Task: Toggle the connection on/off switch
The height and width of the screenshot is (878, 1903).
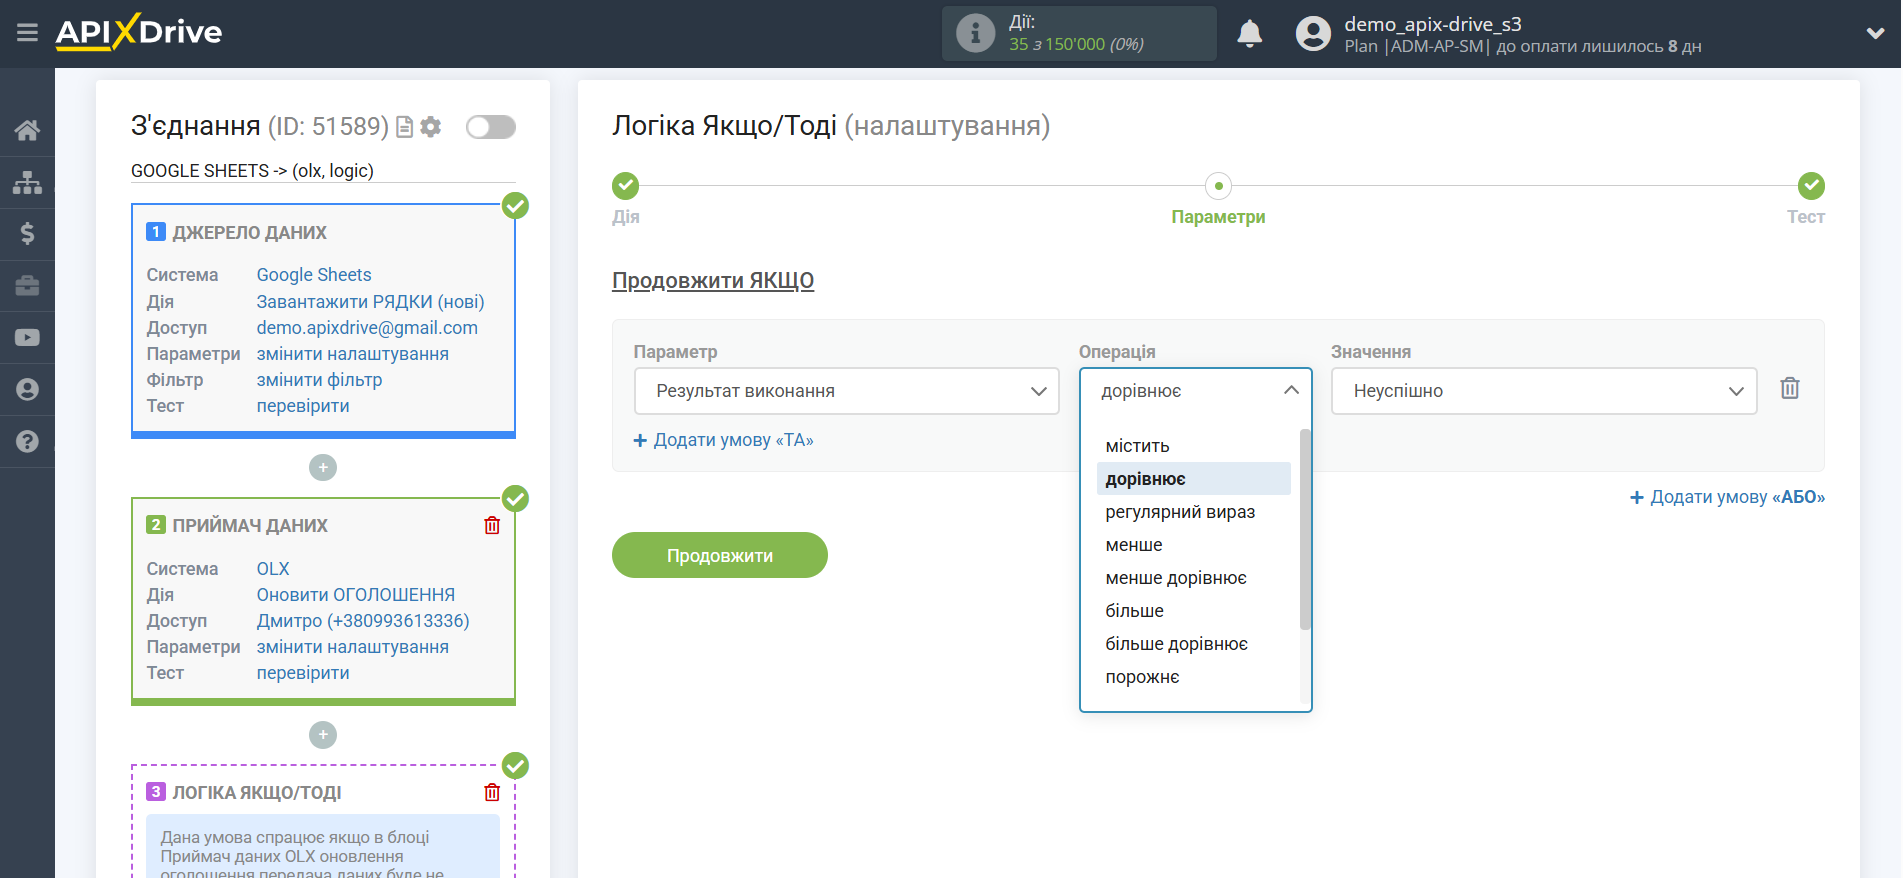Action: tap(490, 127)
